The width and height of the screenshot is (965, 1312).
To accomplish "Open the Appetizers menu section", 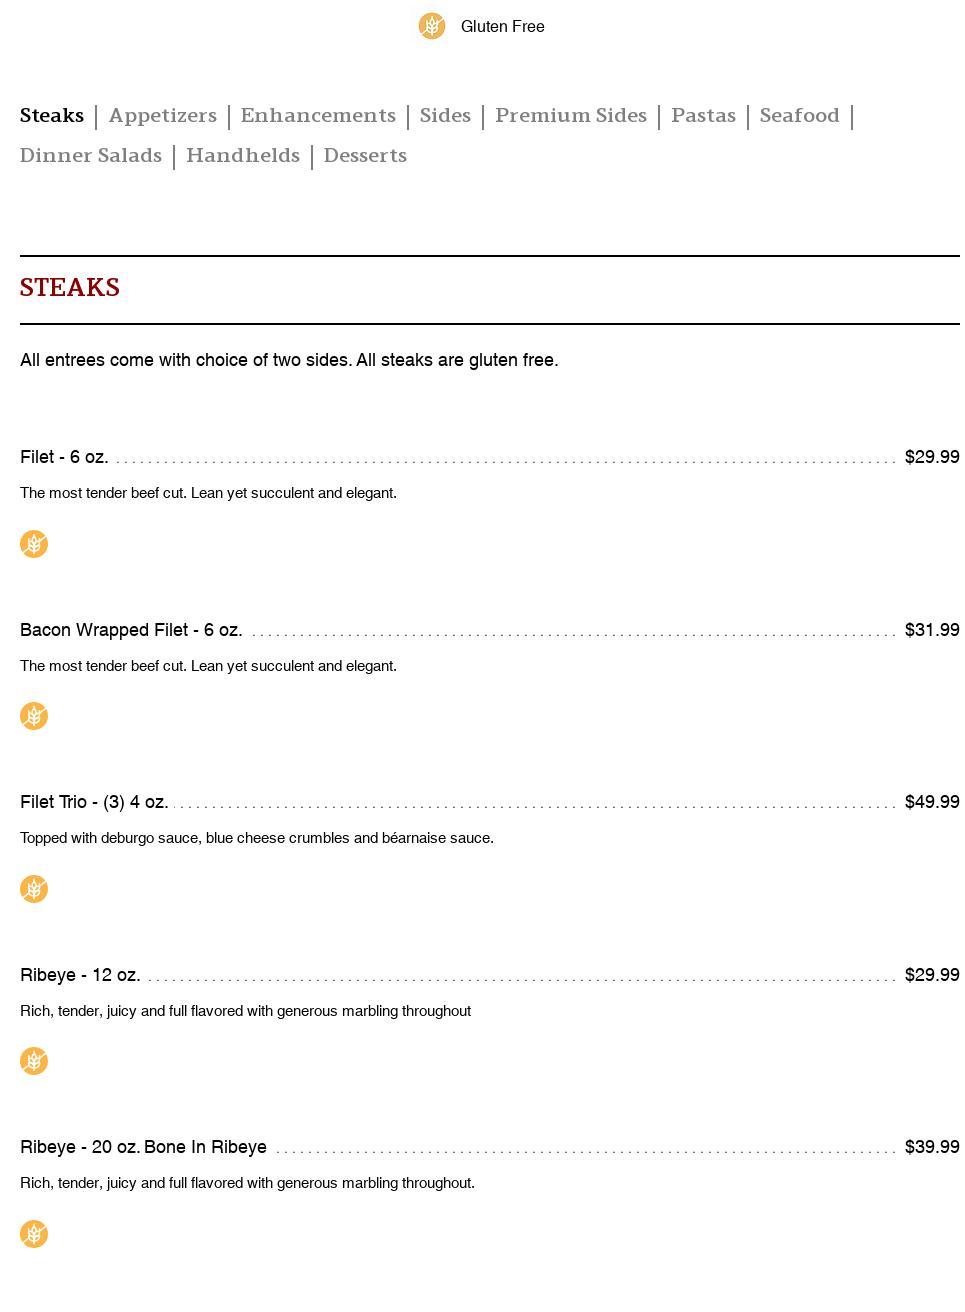I will pyautogui.click(x=163, y=116).
